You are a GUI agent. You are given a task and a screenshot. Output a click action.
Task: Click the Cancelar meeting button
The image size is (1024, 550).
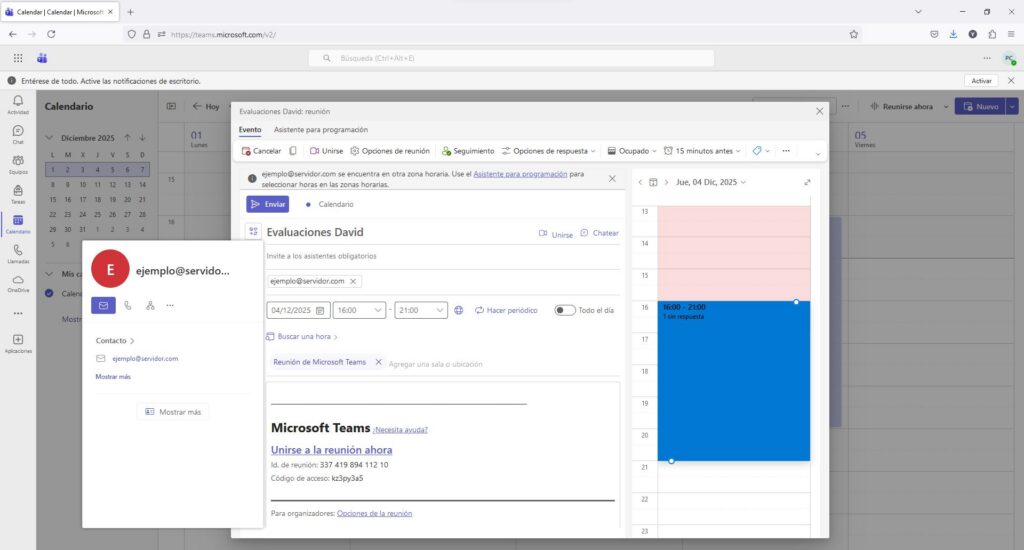[261, 151]
